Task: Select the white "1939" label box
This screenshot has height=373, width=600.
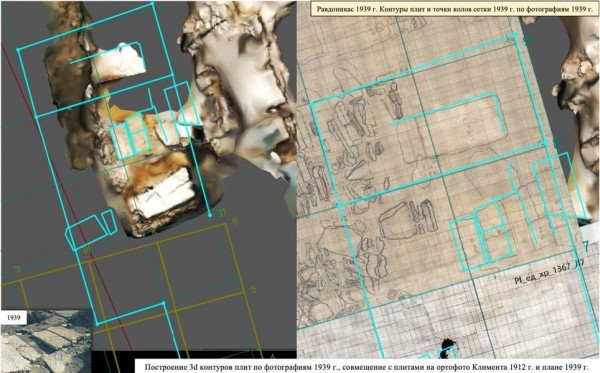Action: tap(13, 318)
